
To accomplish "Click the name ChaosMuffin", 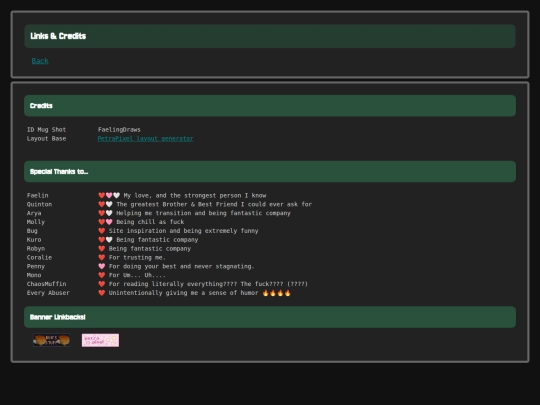I will click(x=46, y=284).
